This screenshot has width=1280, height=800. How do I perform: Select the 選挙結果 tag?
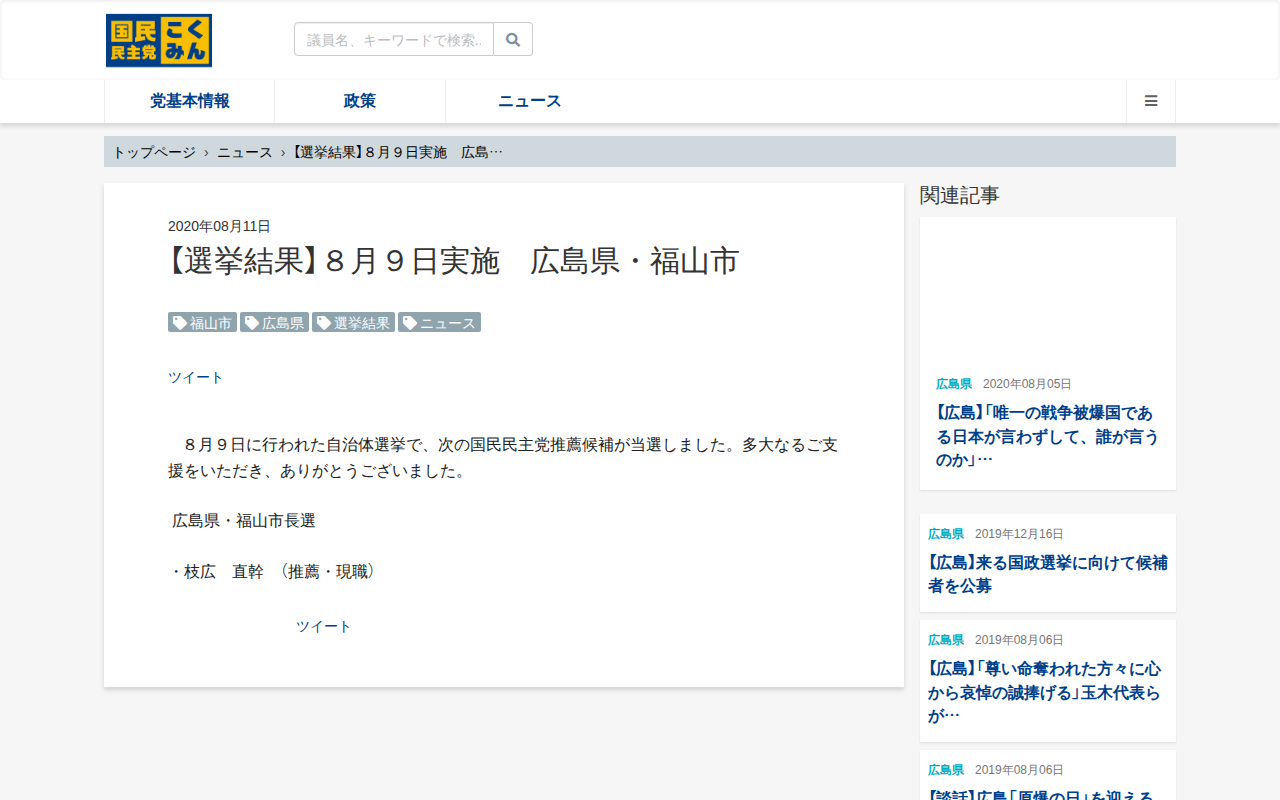[x=353, y=322]
